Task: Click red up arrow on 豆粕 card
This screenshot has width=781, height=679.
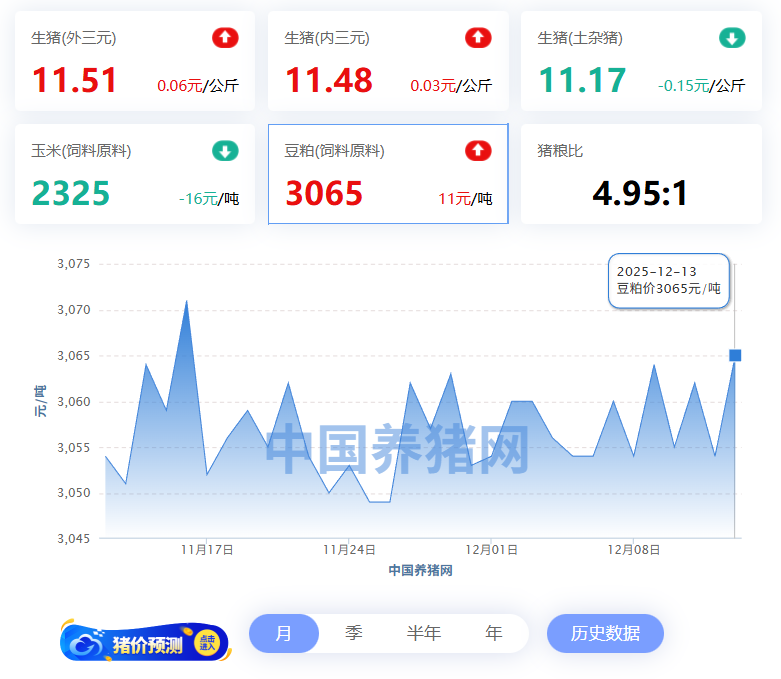Action: tap(478, 151)
